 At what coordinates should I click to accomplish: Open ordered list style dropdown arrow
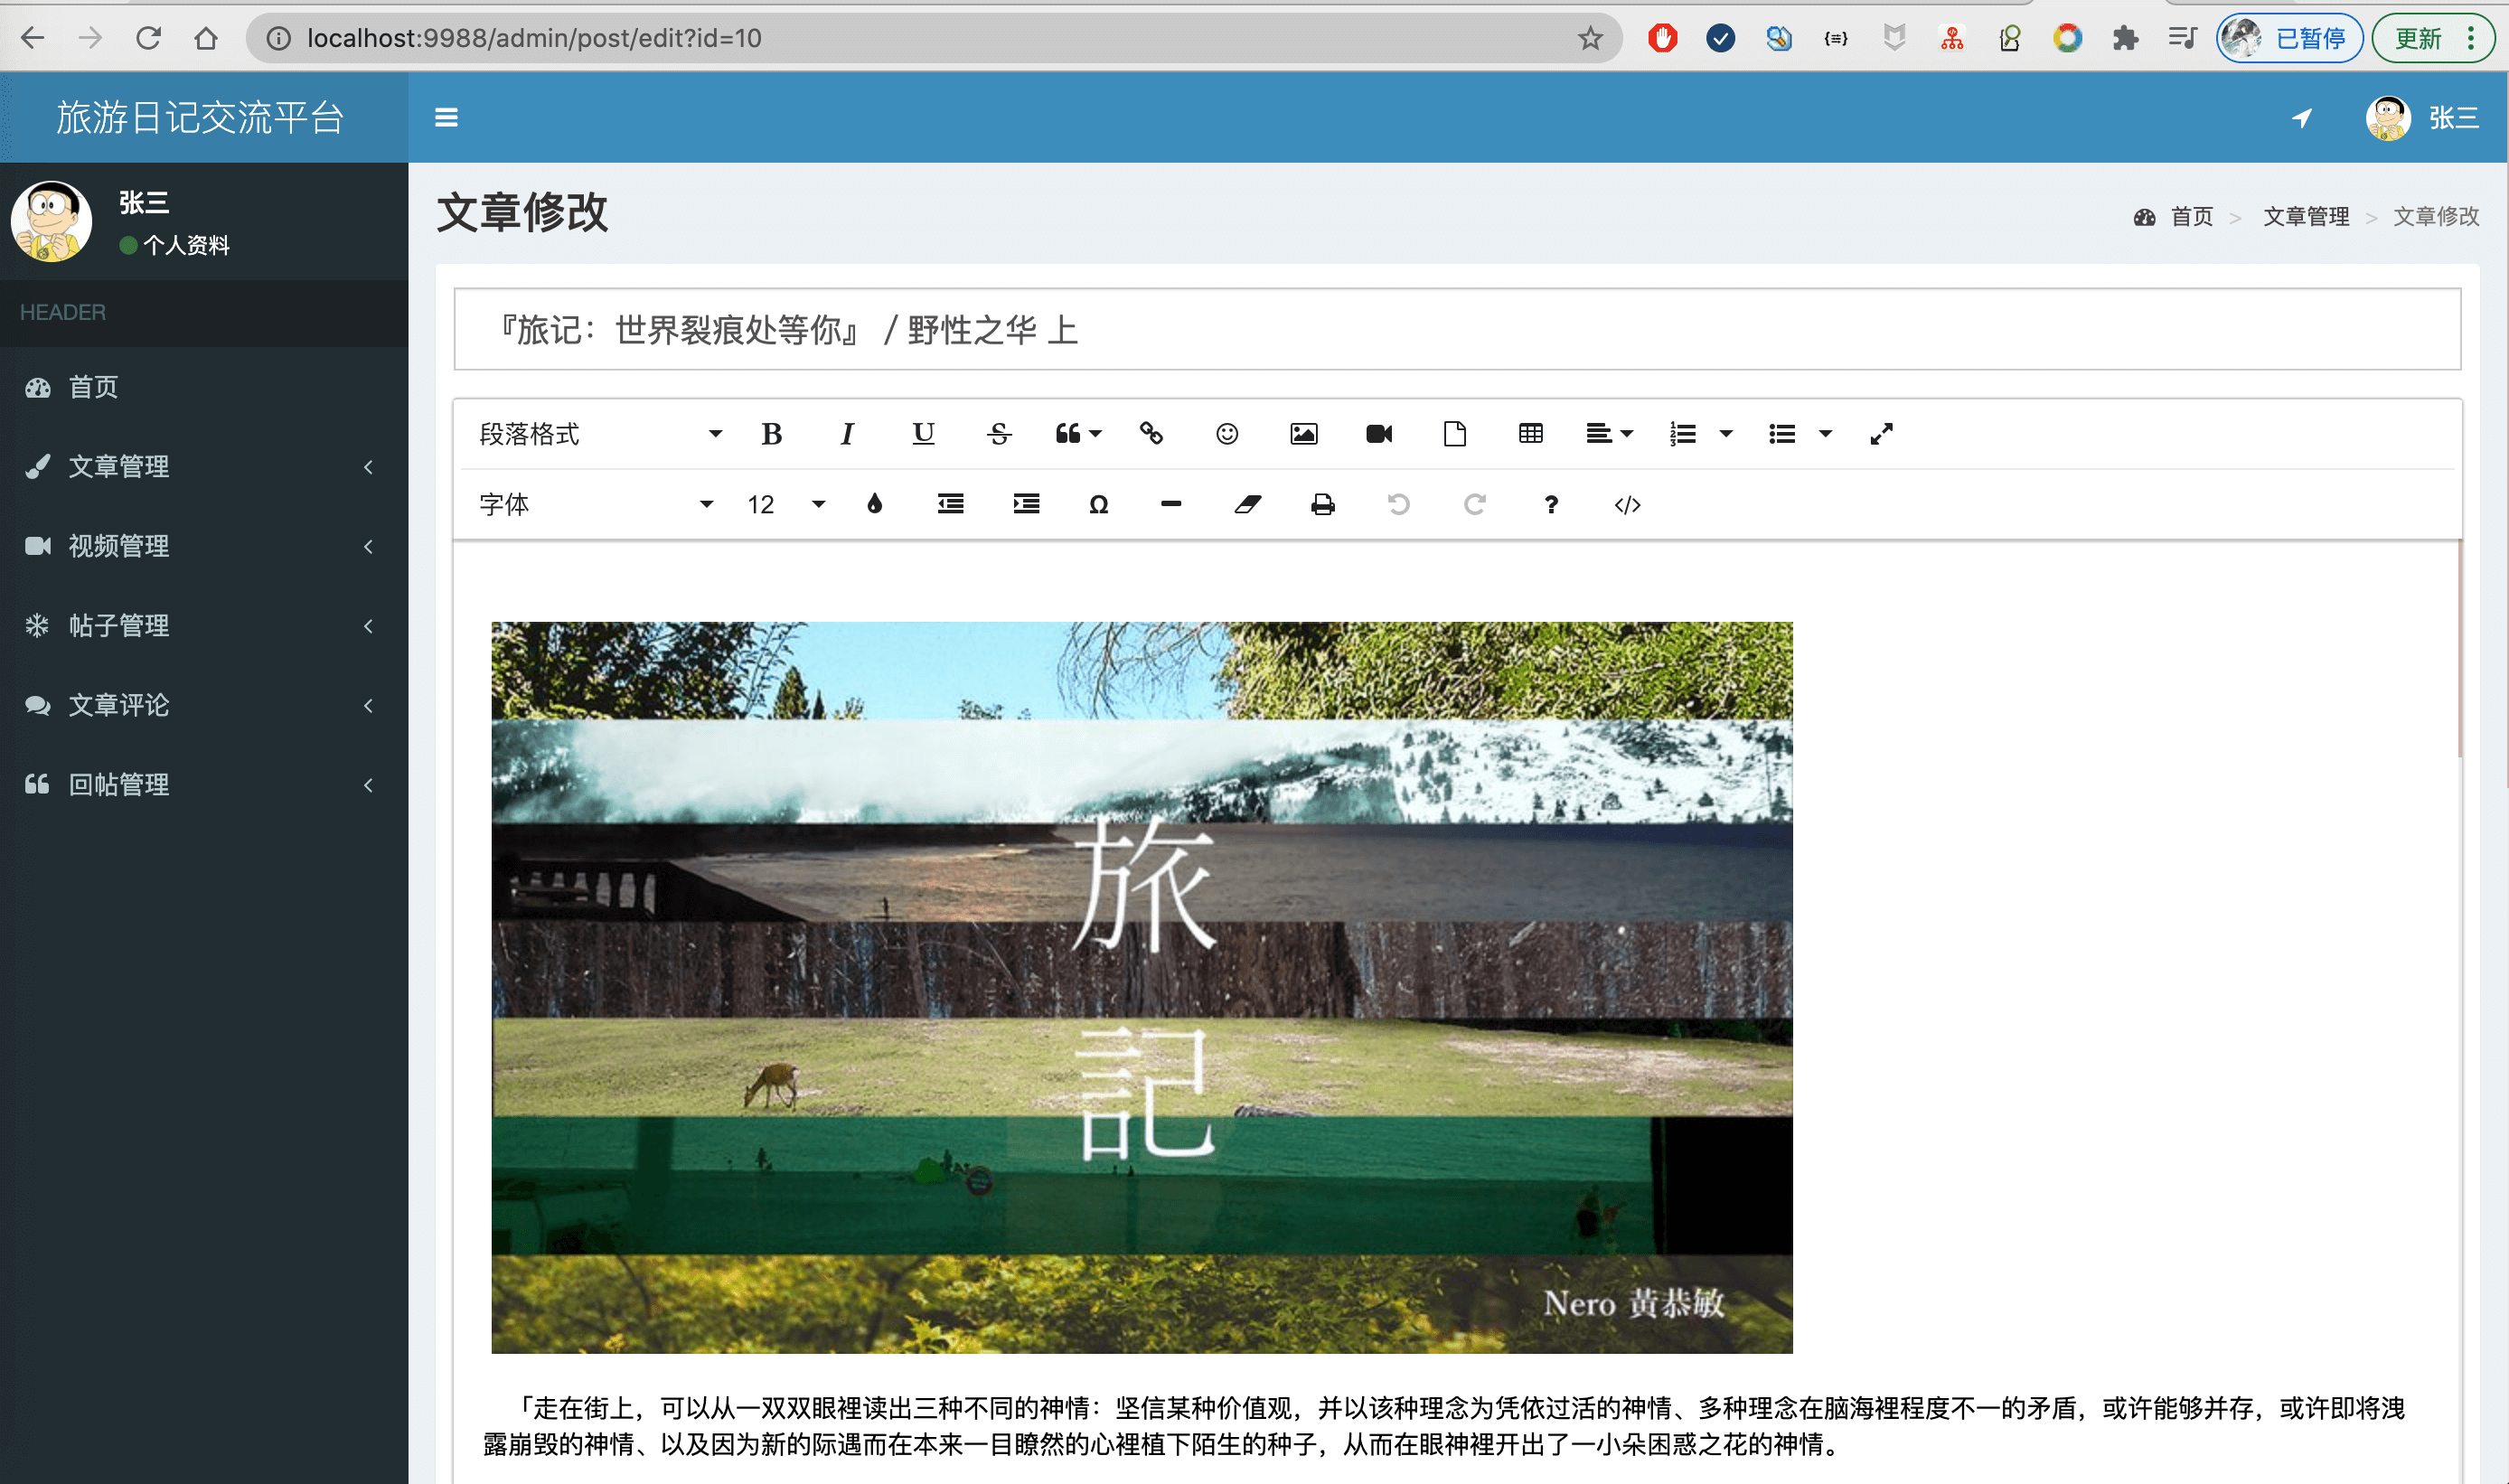click(1726, 434)
